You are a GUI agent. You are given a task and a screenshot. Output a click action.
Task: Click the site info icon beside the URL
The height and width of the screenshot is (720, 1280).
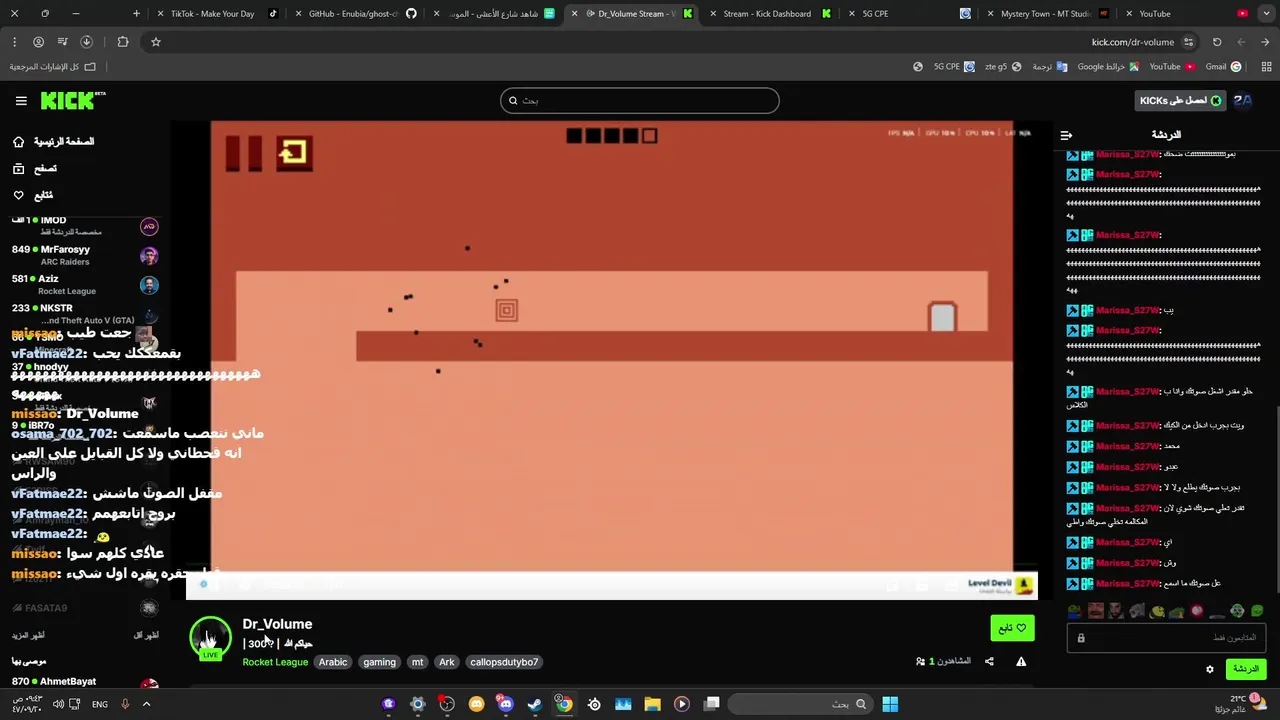click(x=1188, y=42)
